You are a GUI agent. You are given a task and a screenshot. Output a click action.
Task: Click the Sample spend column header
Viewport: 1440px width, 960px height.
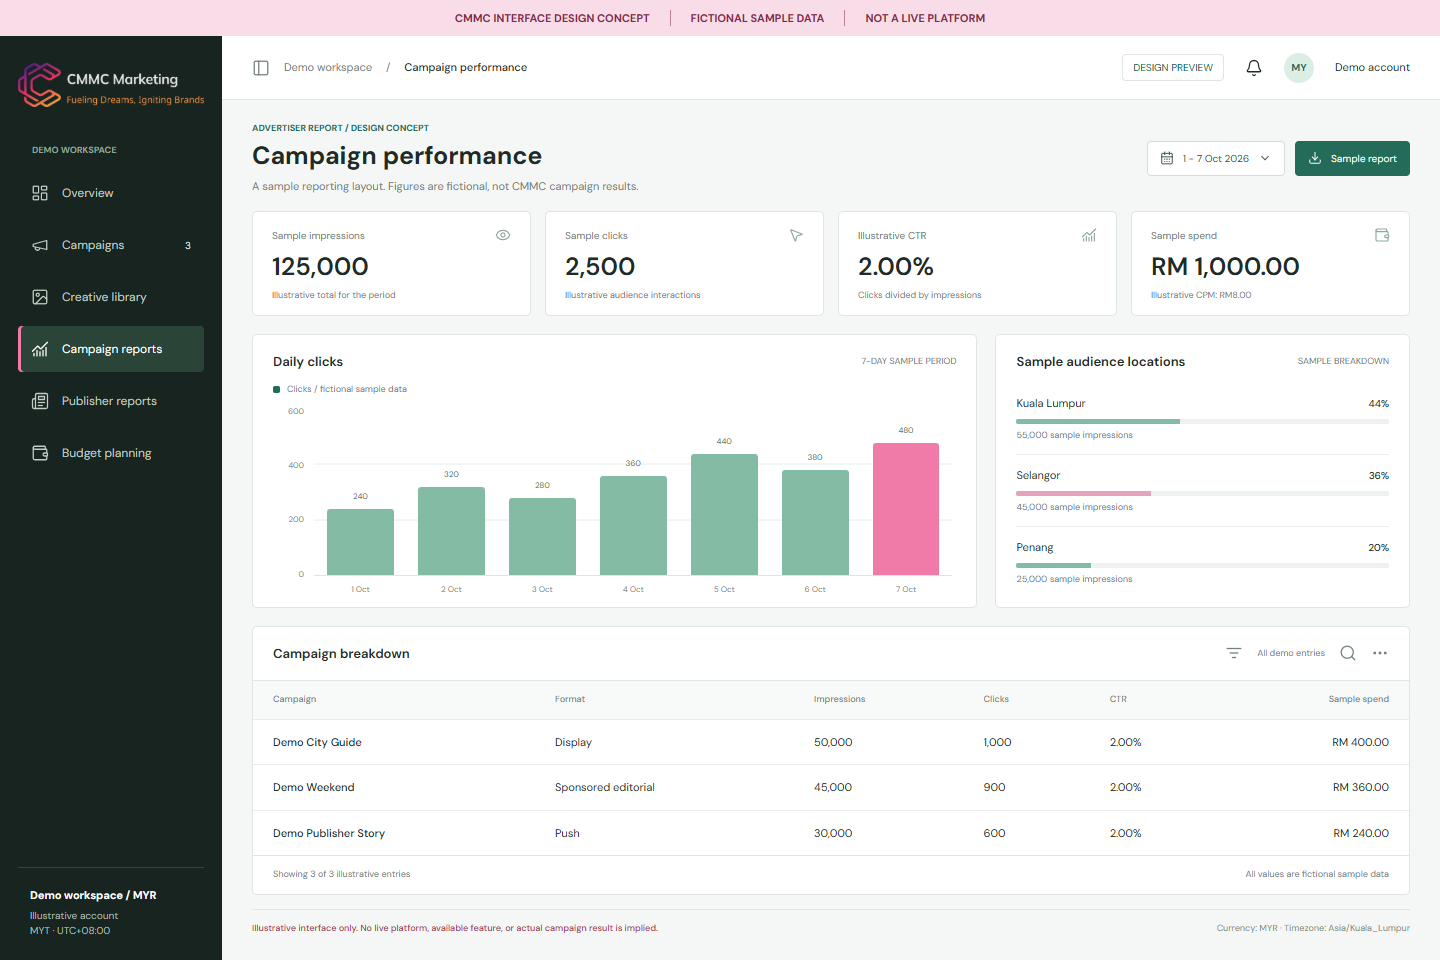1358,699
